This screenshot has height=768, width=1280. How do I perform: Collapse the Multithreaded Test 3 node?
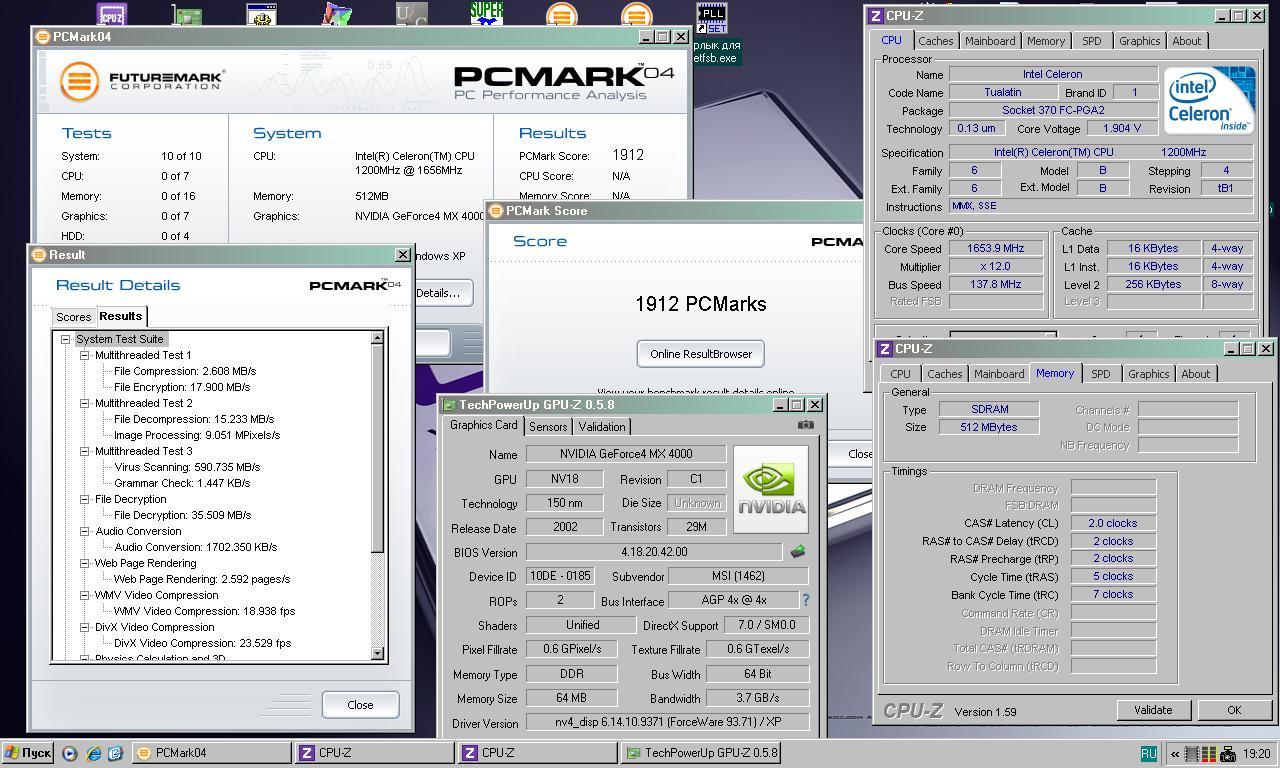85,451
